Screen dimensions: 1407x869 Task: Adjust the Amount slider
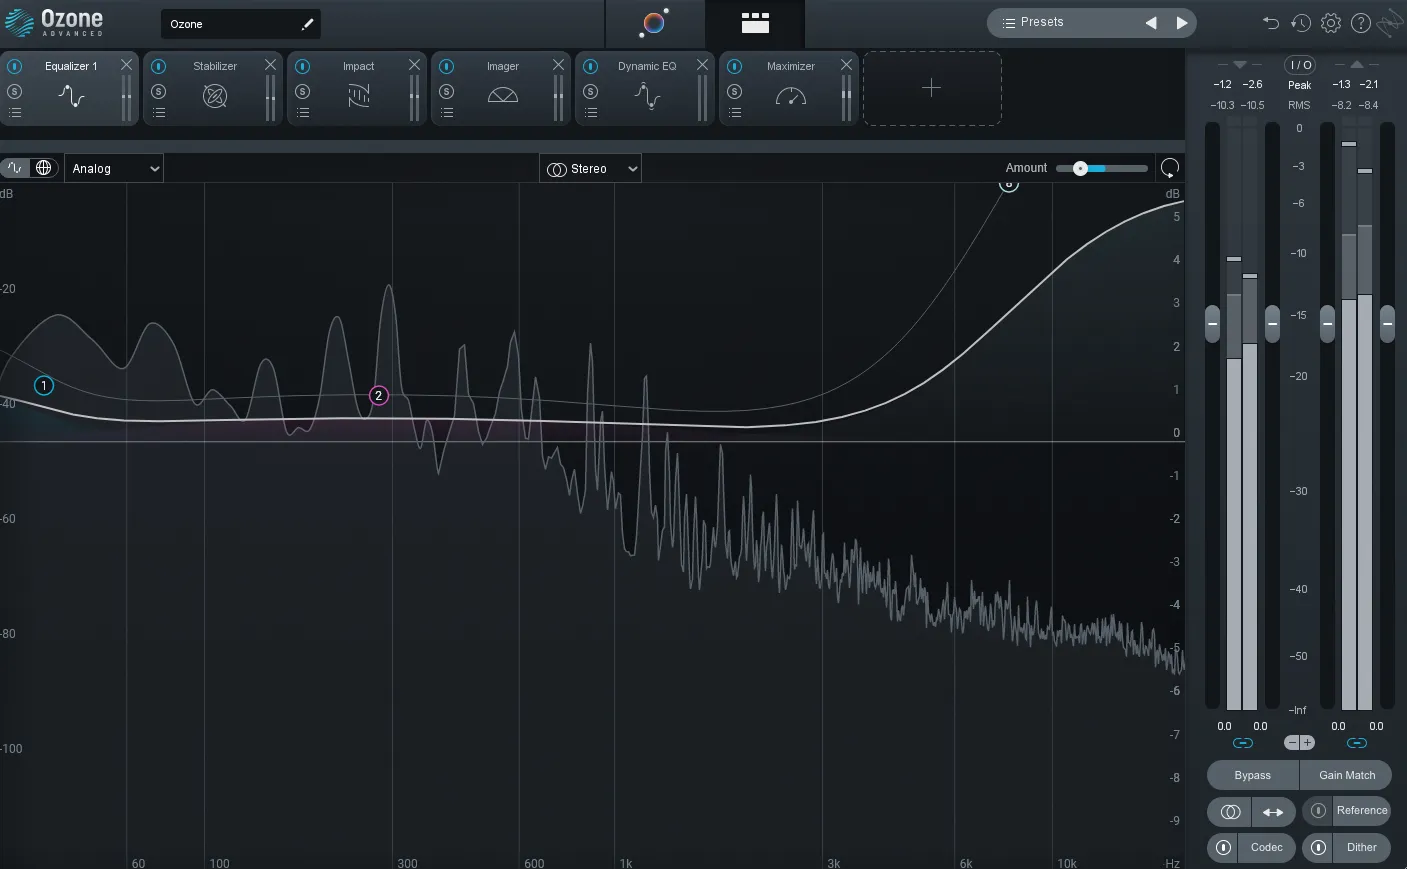1083,168
